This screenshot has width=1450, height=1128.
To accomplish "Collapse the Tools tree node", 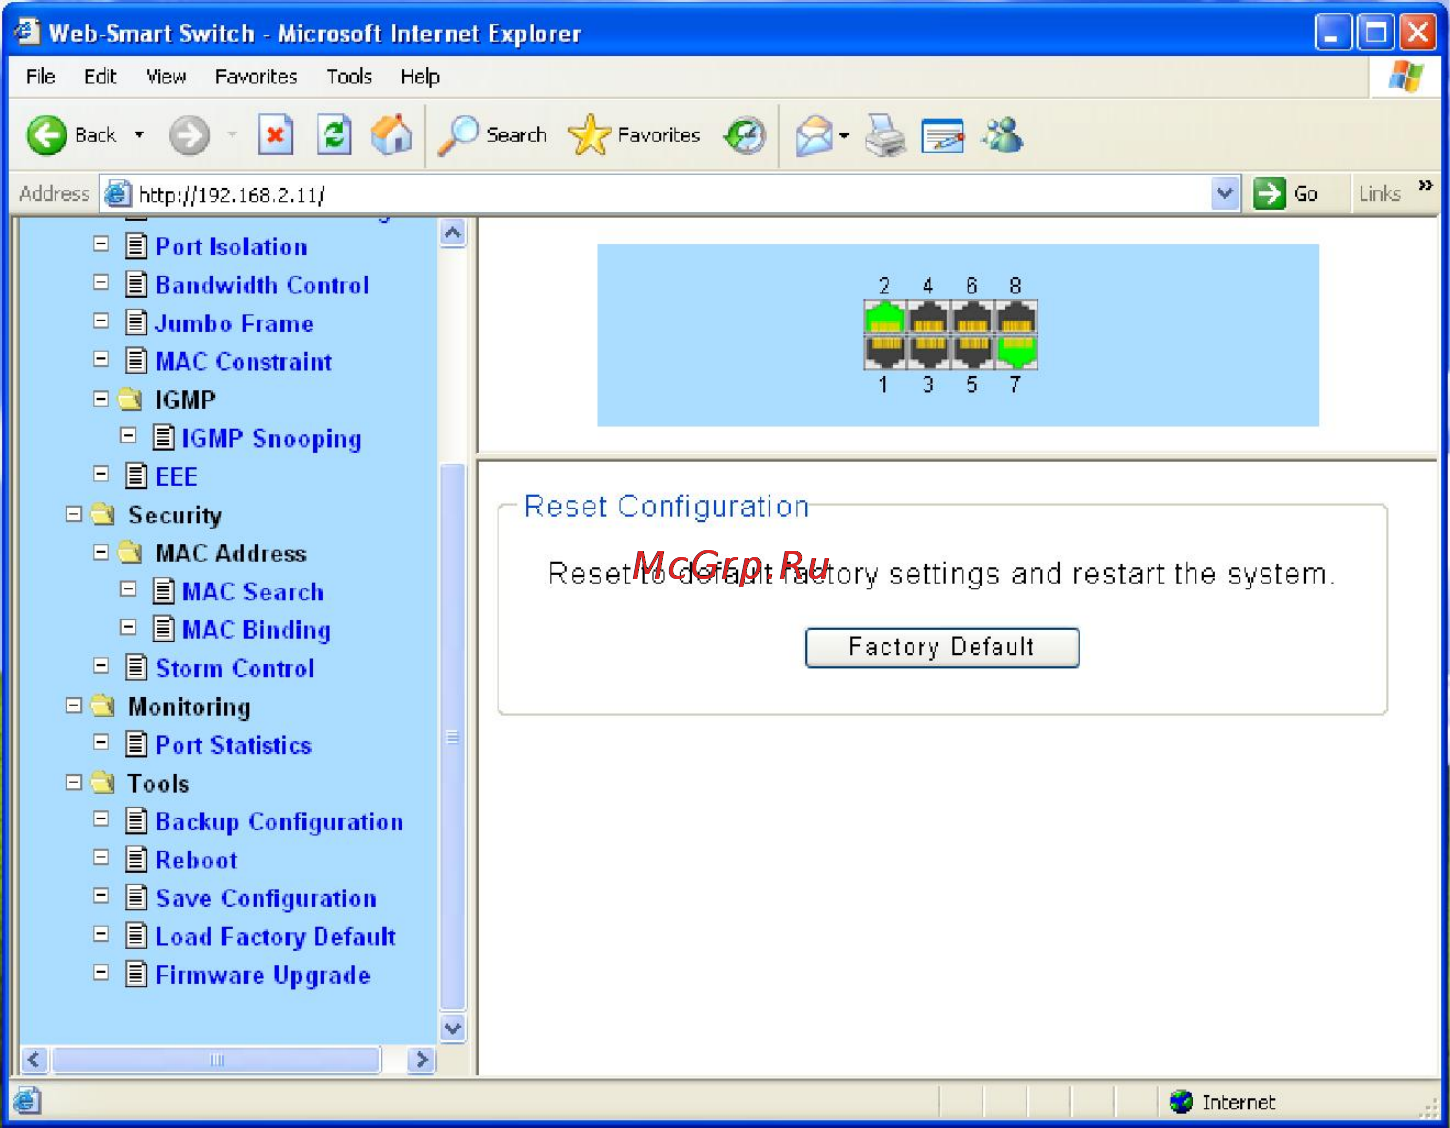I will pos(74,782).
